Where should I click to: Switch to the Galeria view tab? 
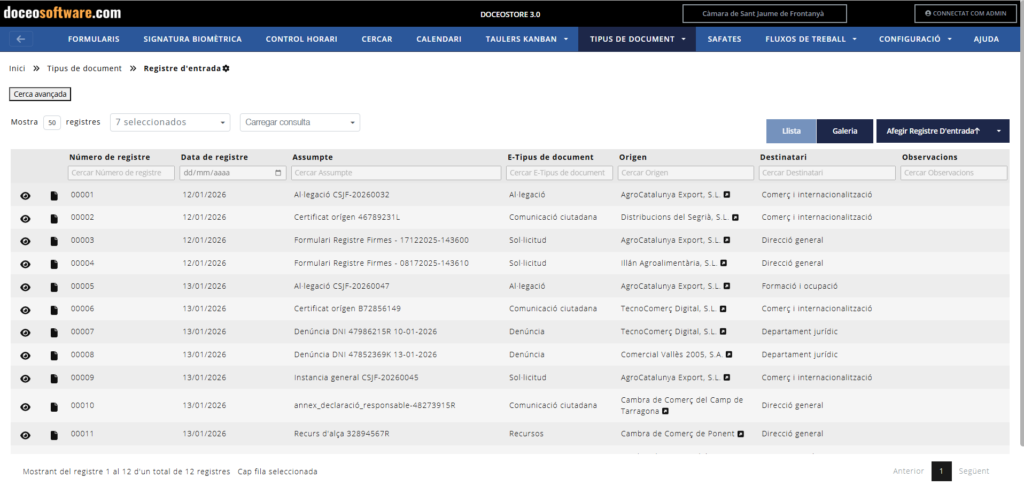tap(845, 131)
